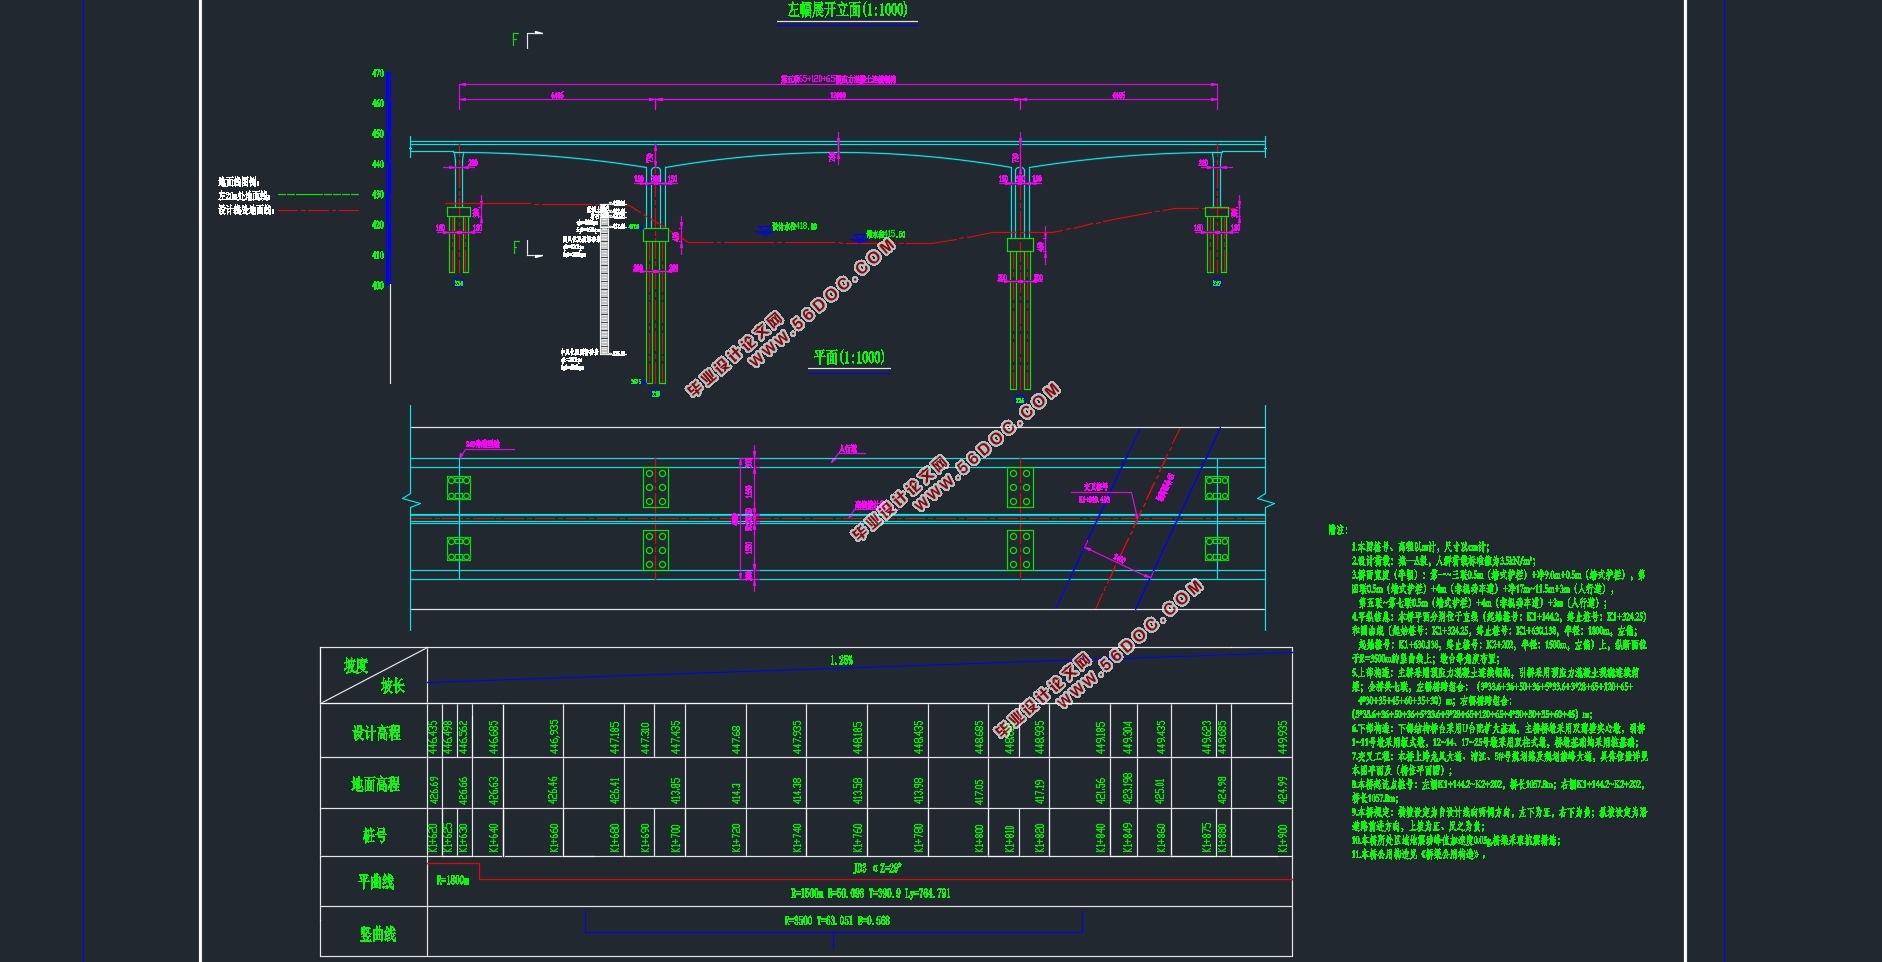Click the R=3500 vertical curve parameters

[x=837, y=920]
